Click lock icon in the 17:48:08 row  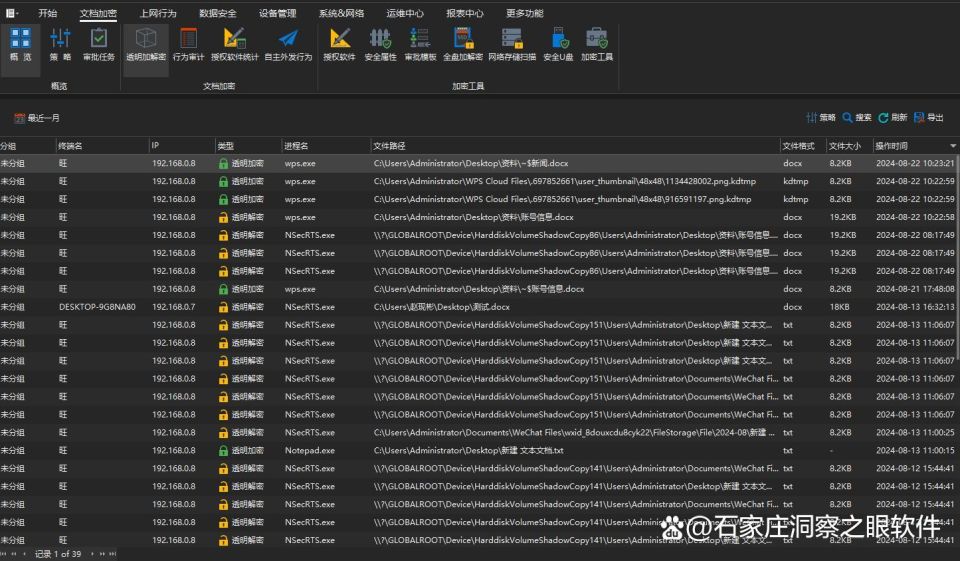pyautogui.click(x=223, y=289)
